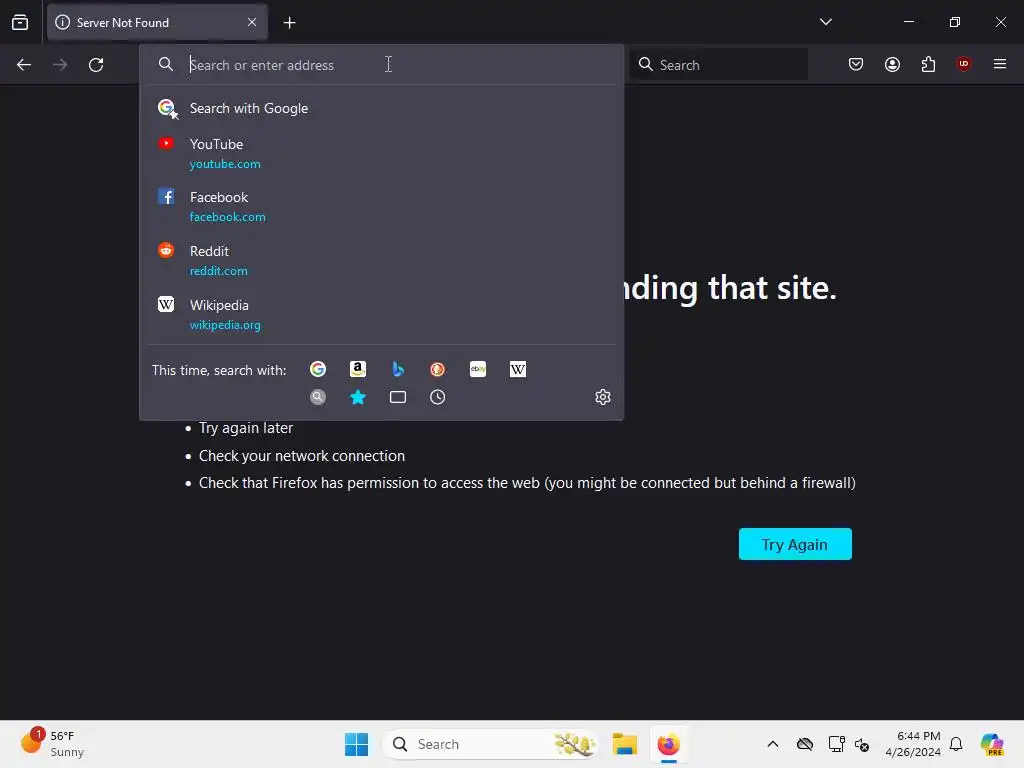The image size is (1024, 768).
Task: Click the Try Again button
Action: 795,544
